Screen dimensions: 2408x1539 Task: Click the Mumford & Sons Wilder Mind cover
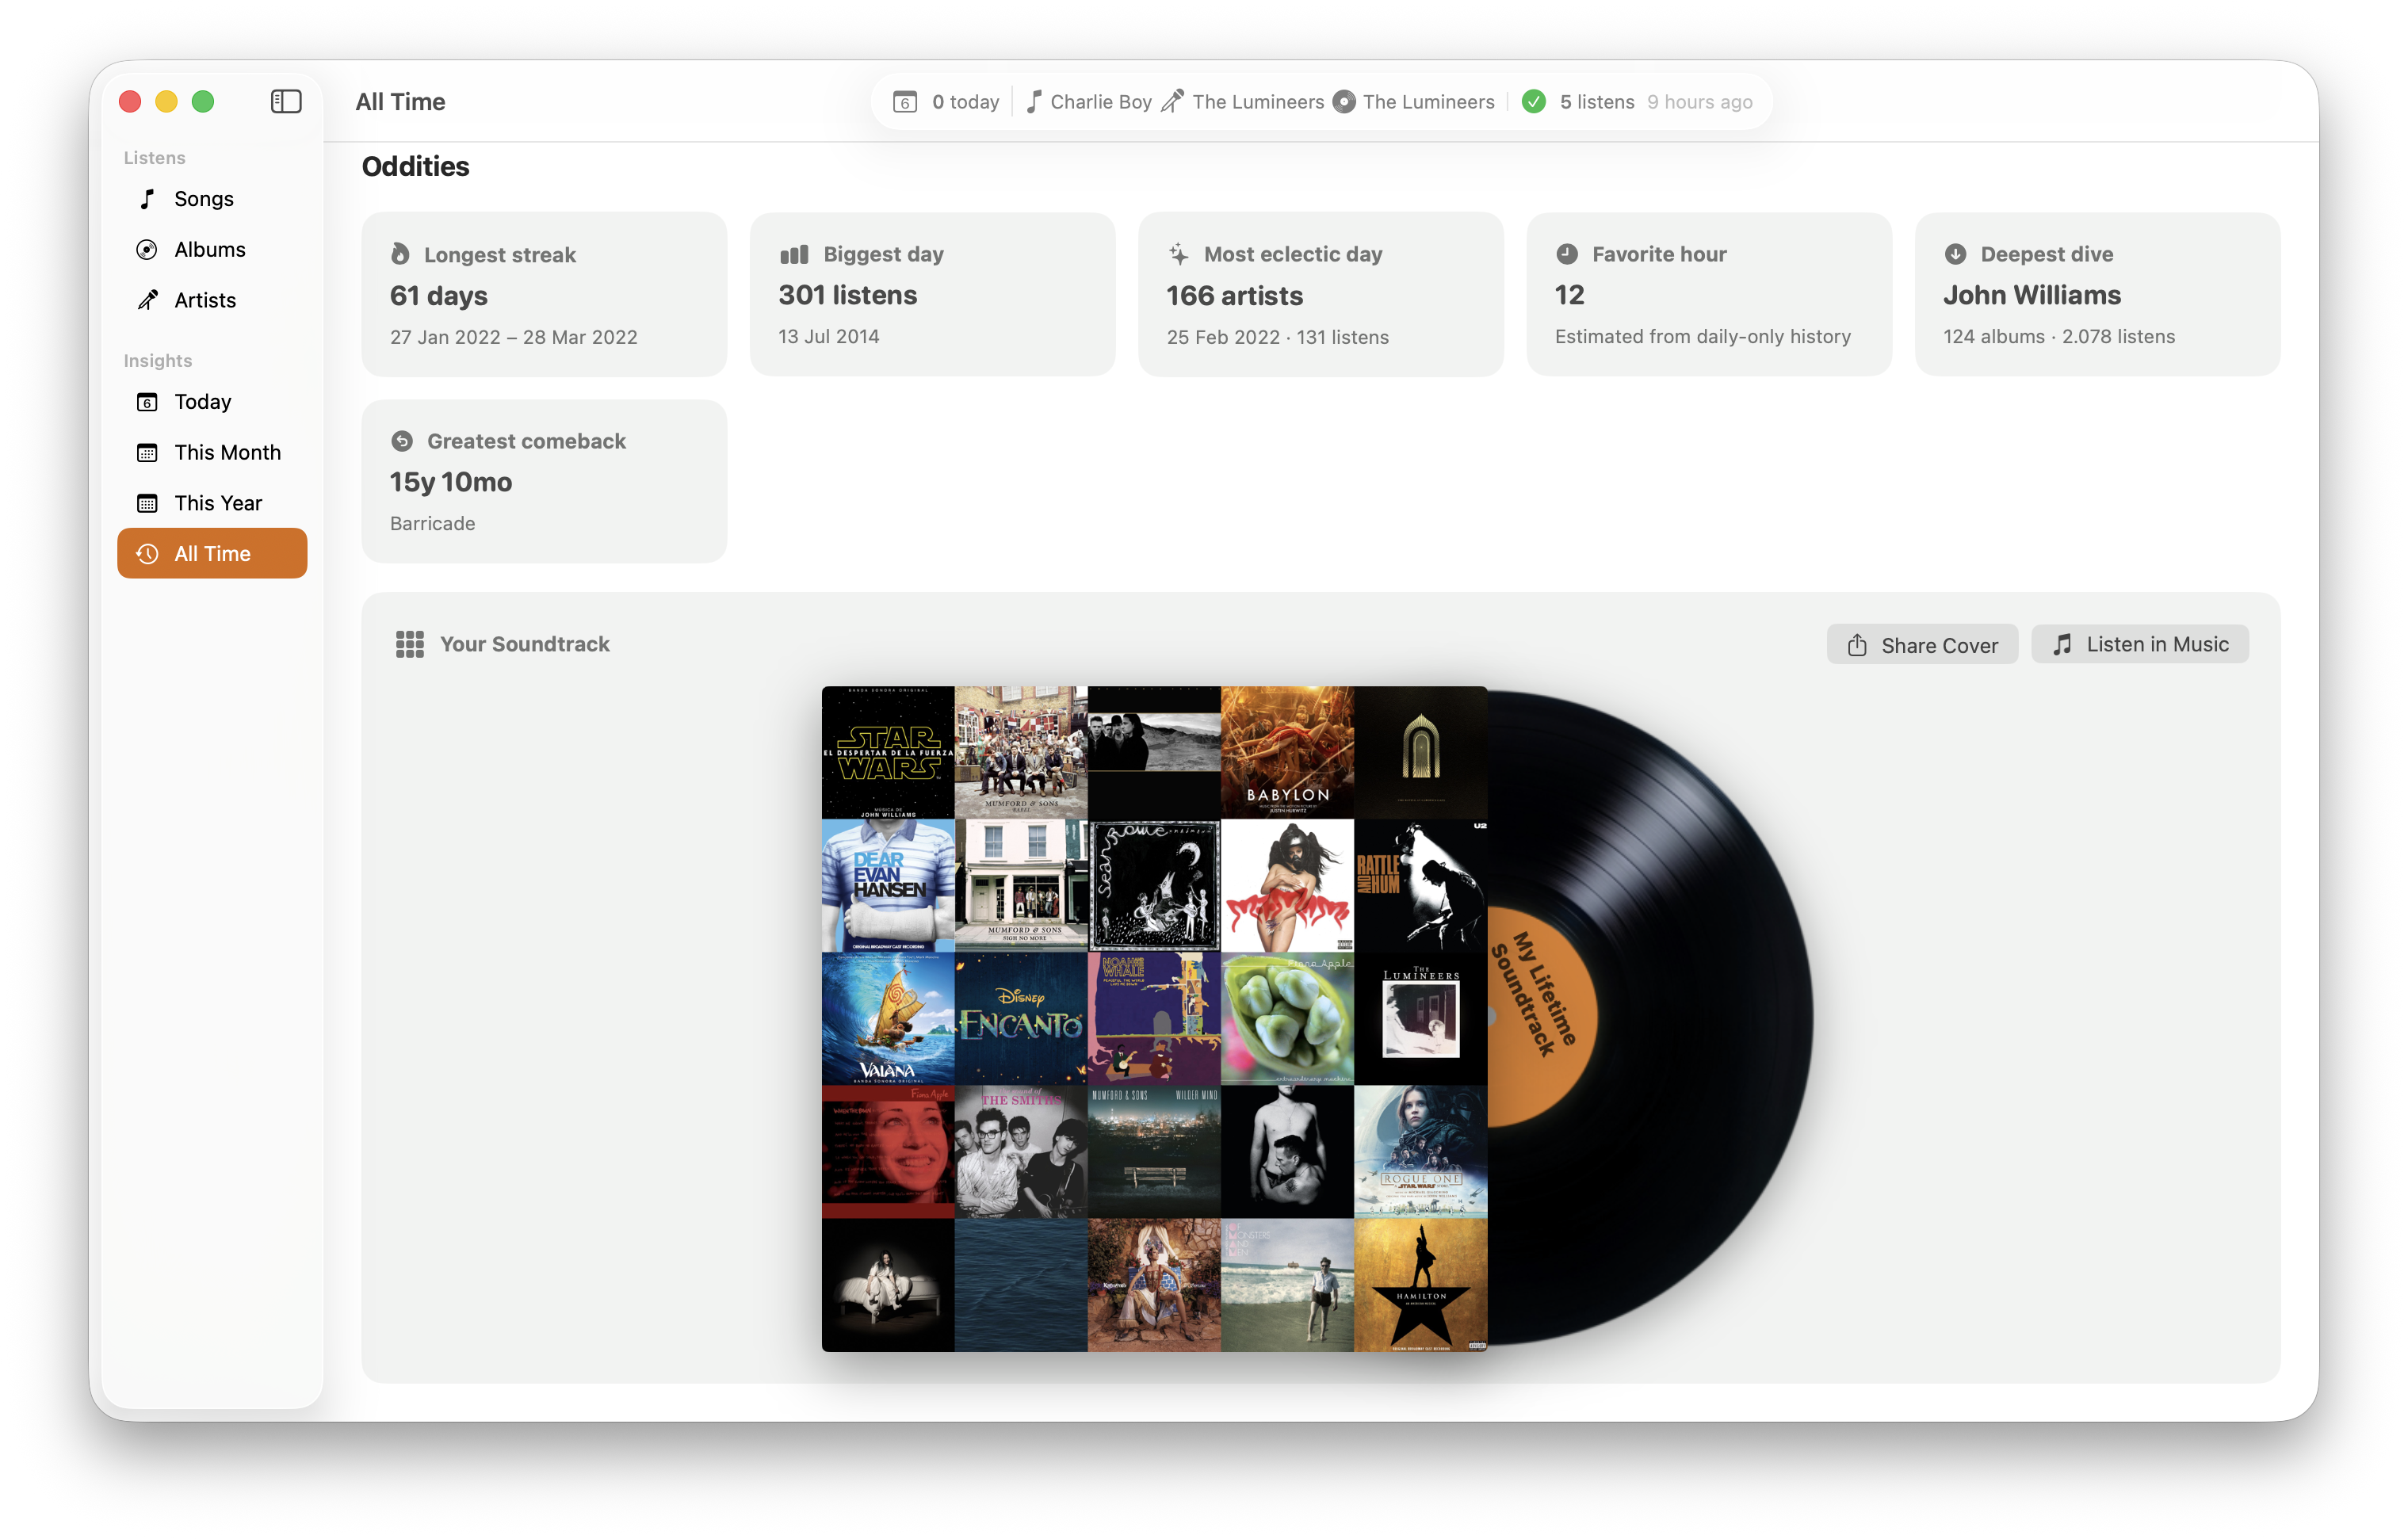pos(1154,1151)
